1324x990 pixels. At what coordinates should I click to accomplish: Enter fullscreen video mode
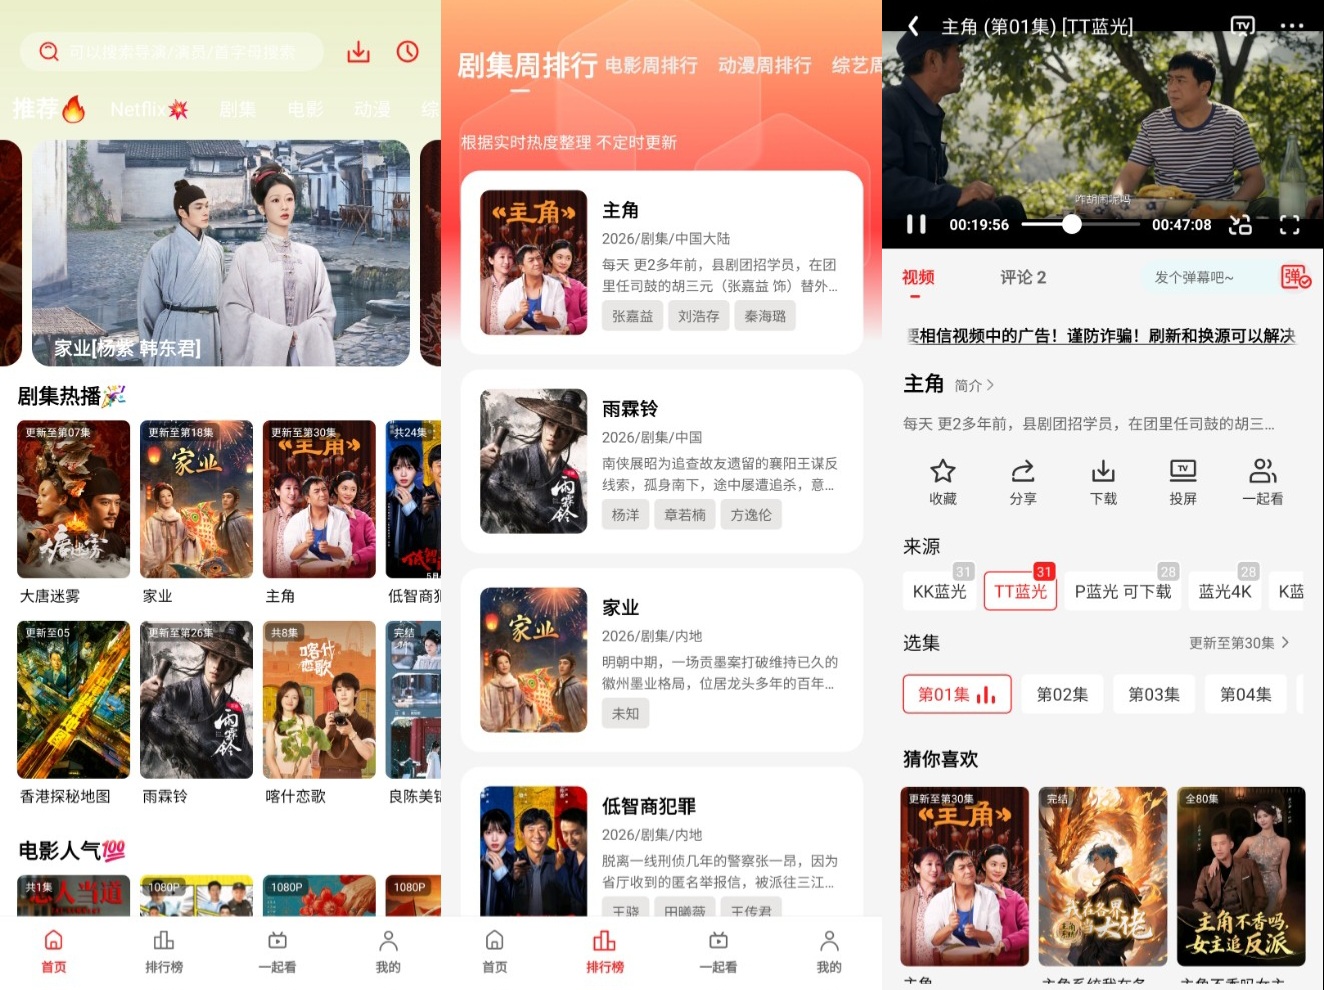pyautogui.click(x=1290, y=225)
